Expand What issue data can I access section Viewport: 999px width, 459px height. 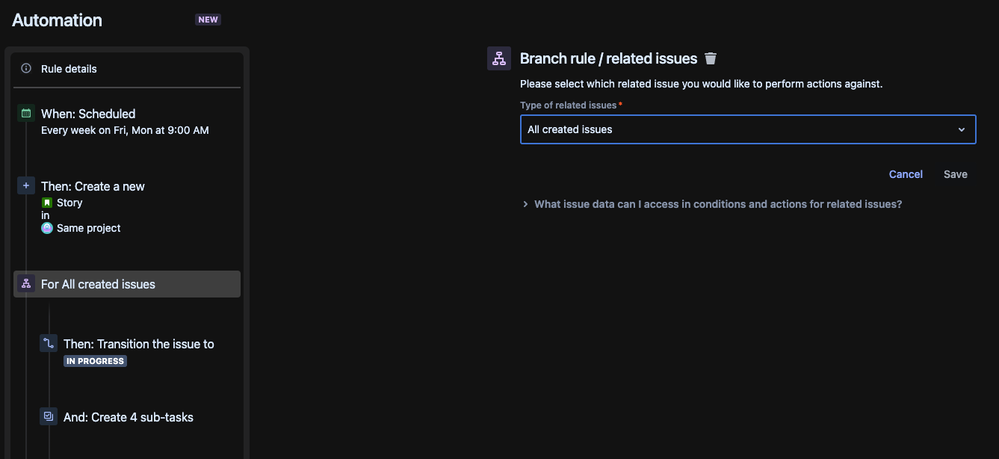click(x=711, y=205)
